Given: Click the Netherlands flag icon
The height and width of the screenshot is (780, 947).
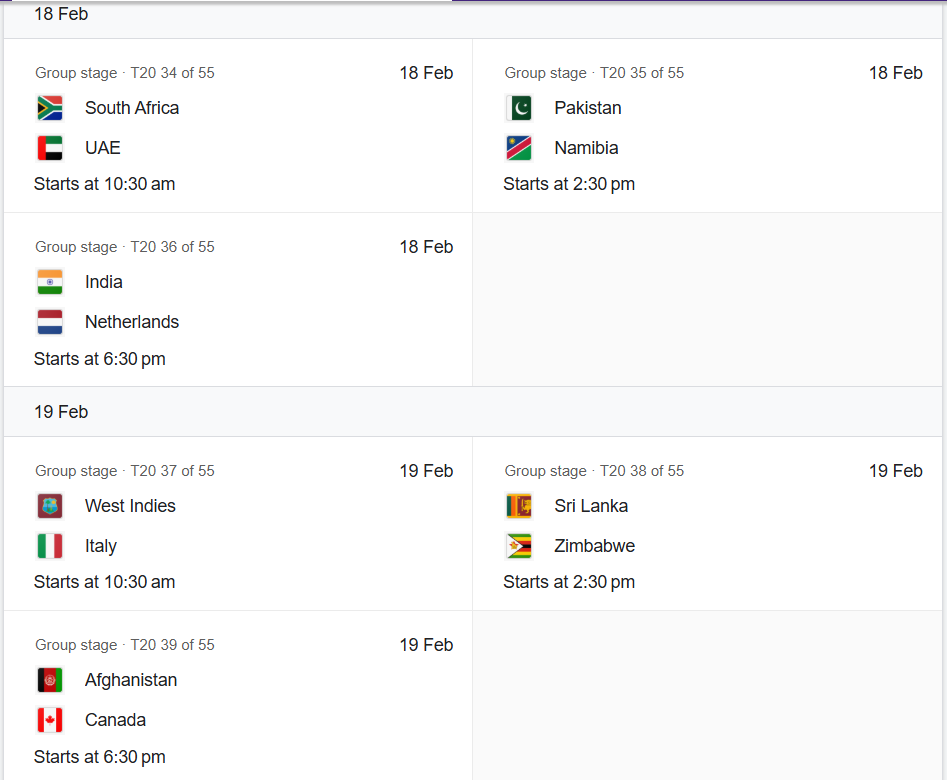Looking at the screenshot, I should [50, 322].
